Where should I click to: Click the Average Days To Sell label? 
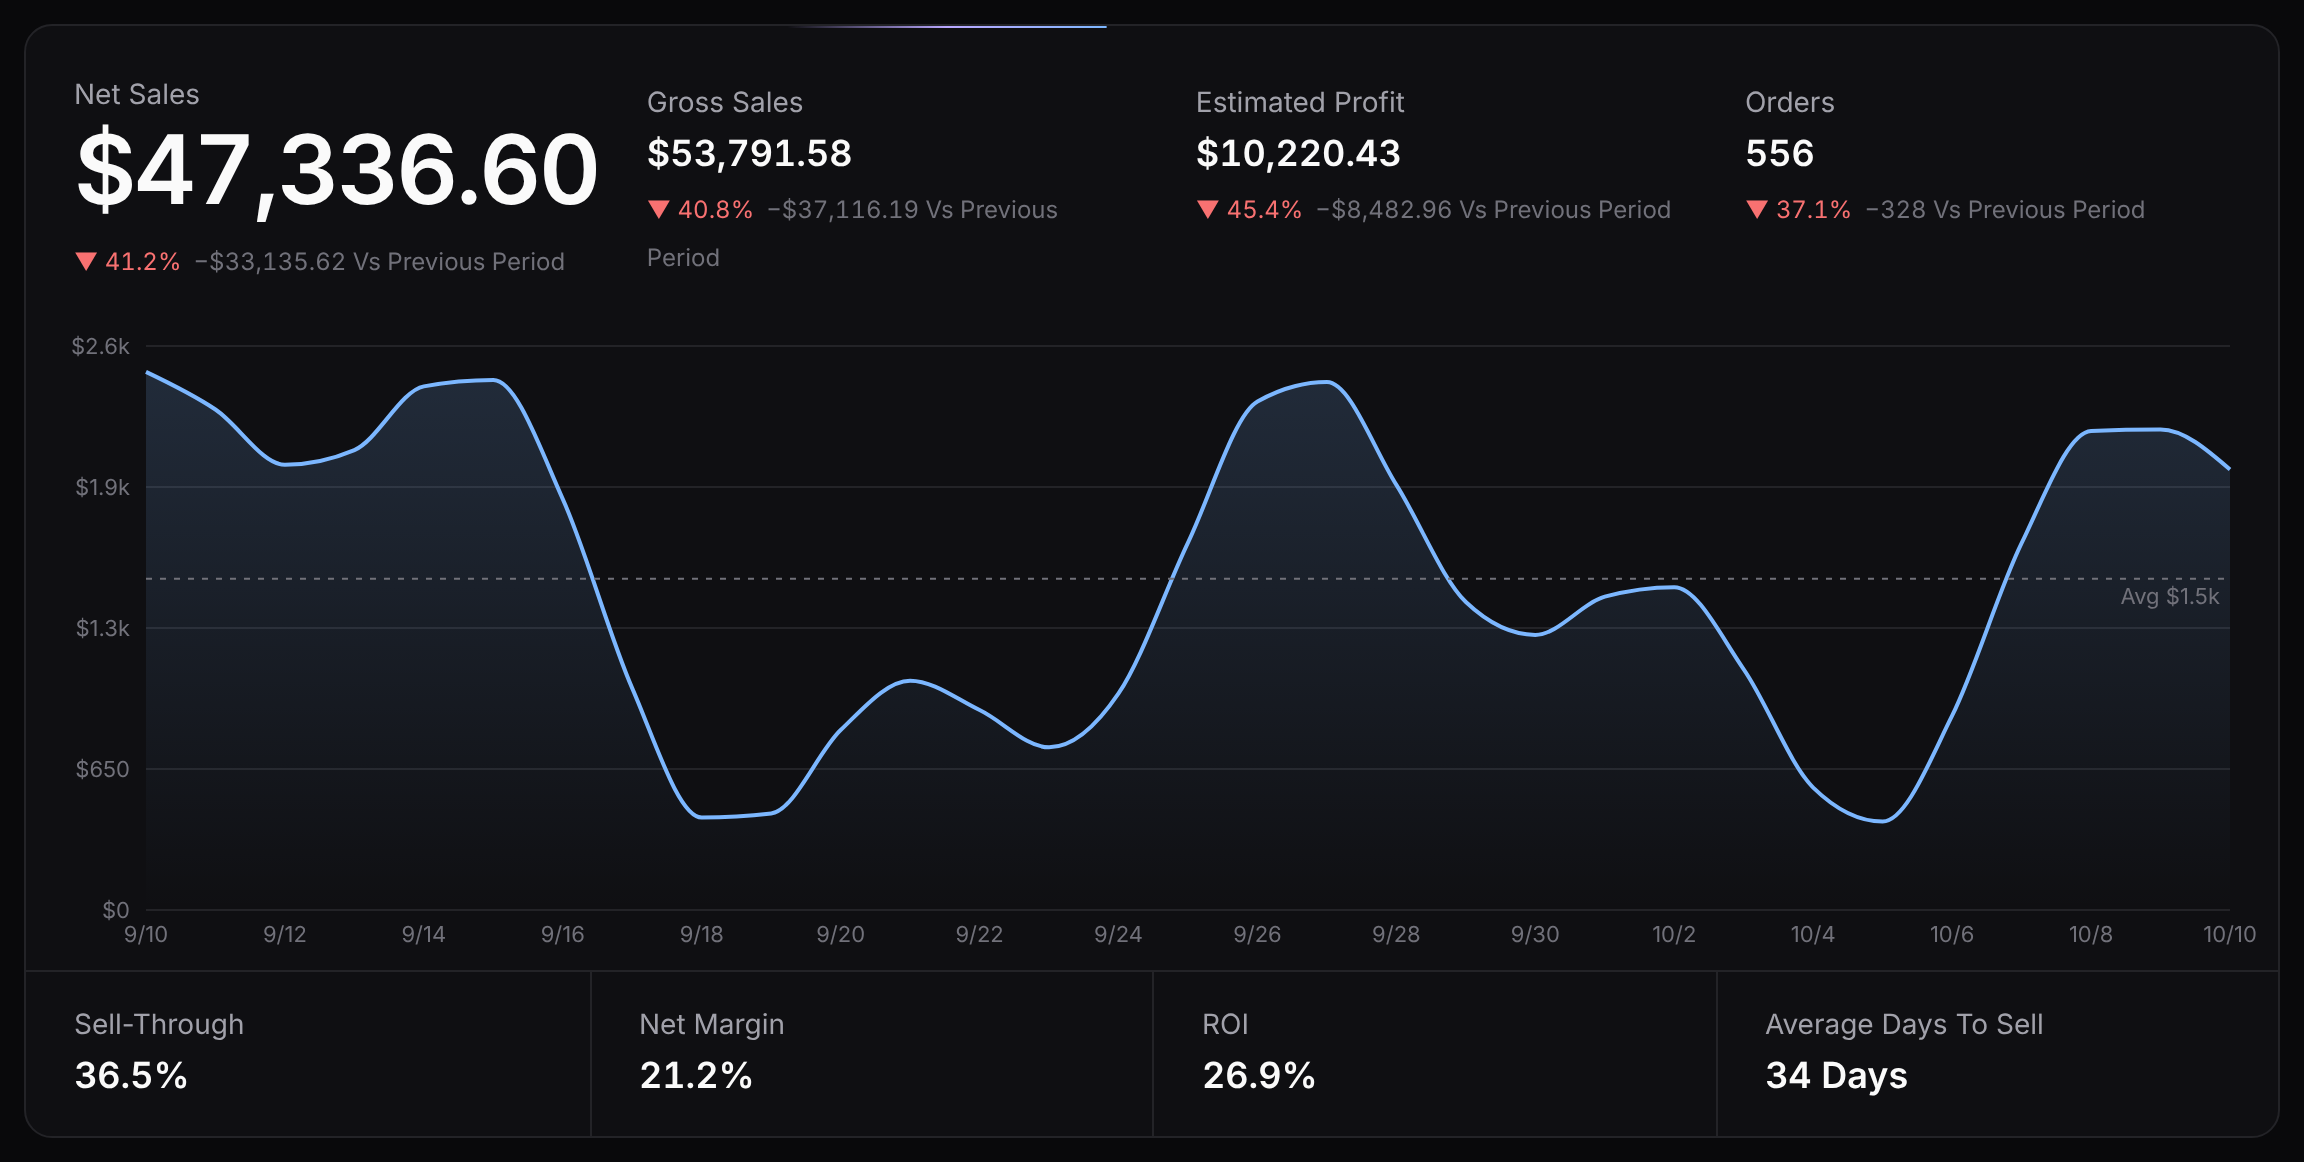click(1904, 1024)
